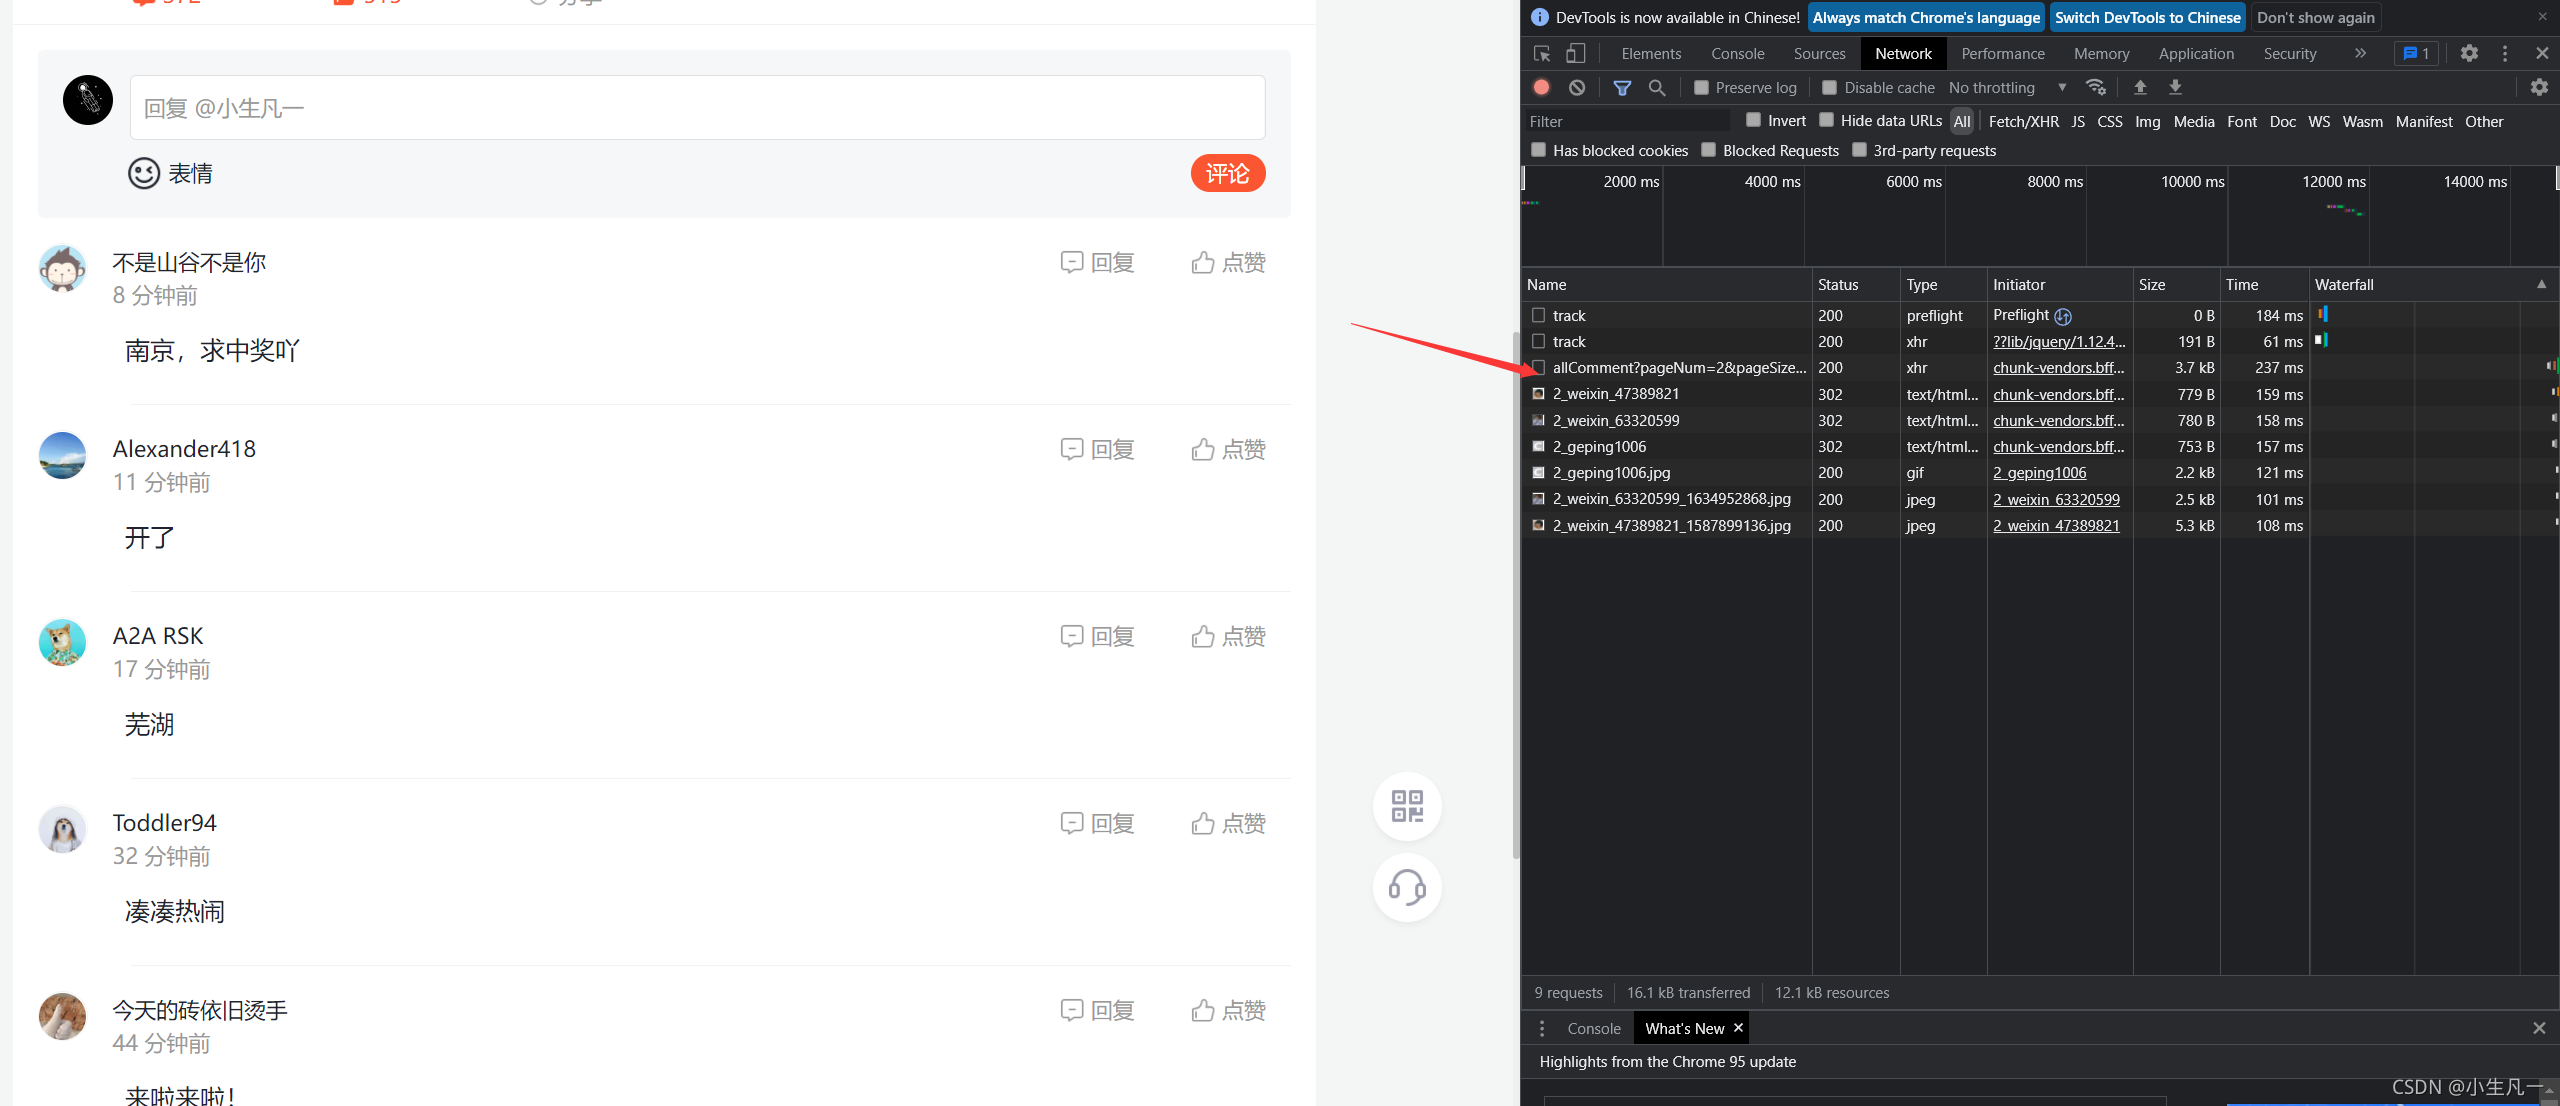Image resolution: width=2560 pixels, height=1106 pixels.
Task: Click the clear network log icon
Action: click(x=1574, y=87)
